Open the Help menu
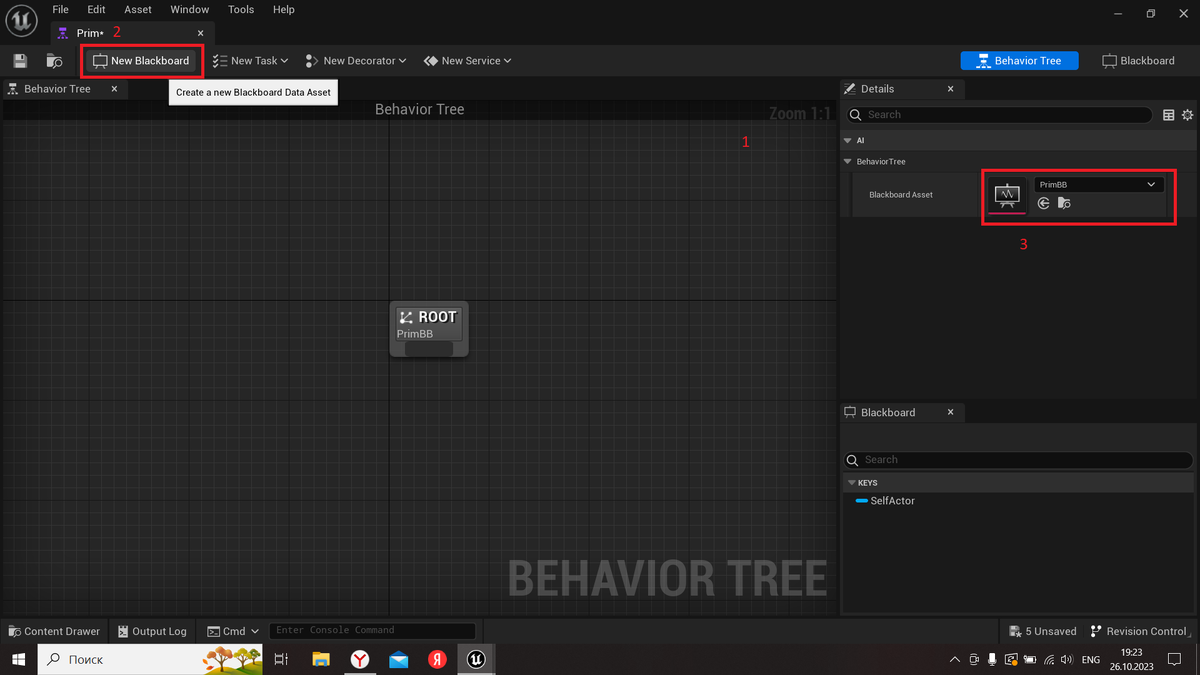This screenshot has width=1200, height=675. click(x=284, y=10)
